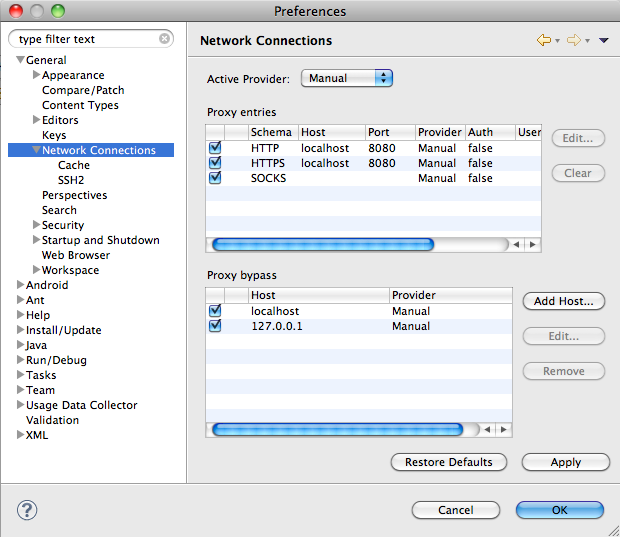Select Content Types in the tree

(x=80, y=105)
